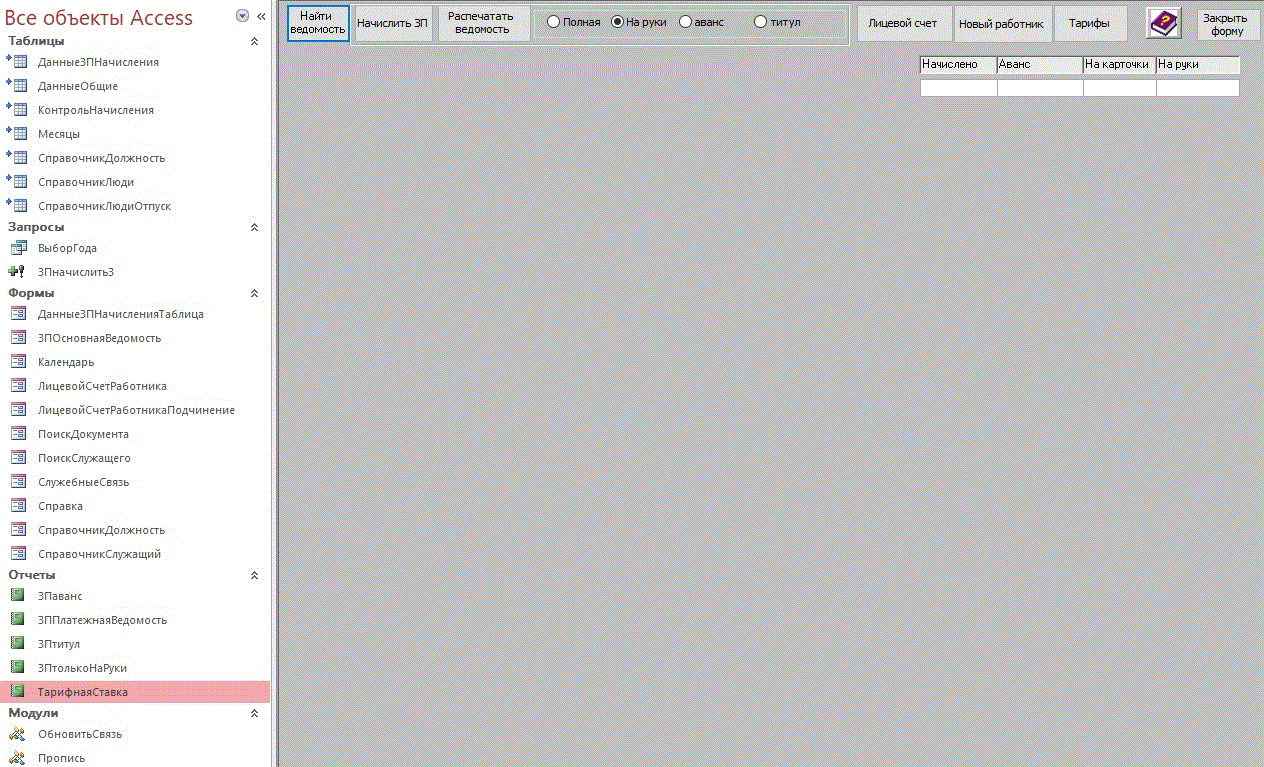Click the Закрыть форму button
The image size is (1264, 767).
1227,24
